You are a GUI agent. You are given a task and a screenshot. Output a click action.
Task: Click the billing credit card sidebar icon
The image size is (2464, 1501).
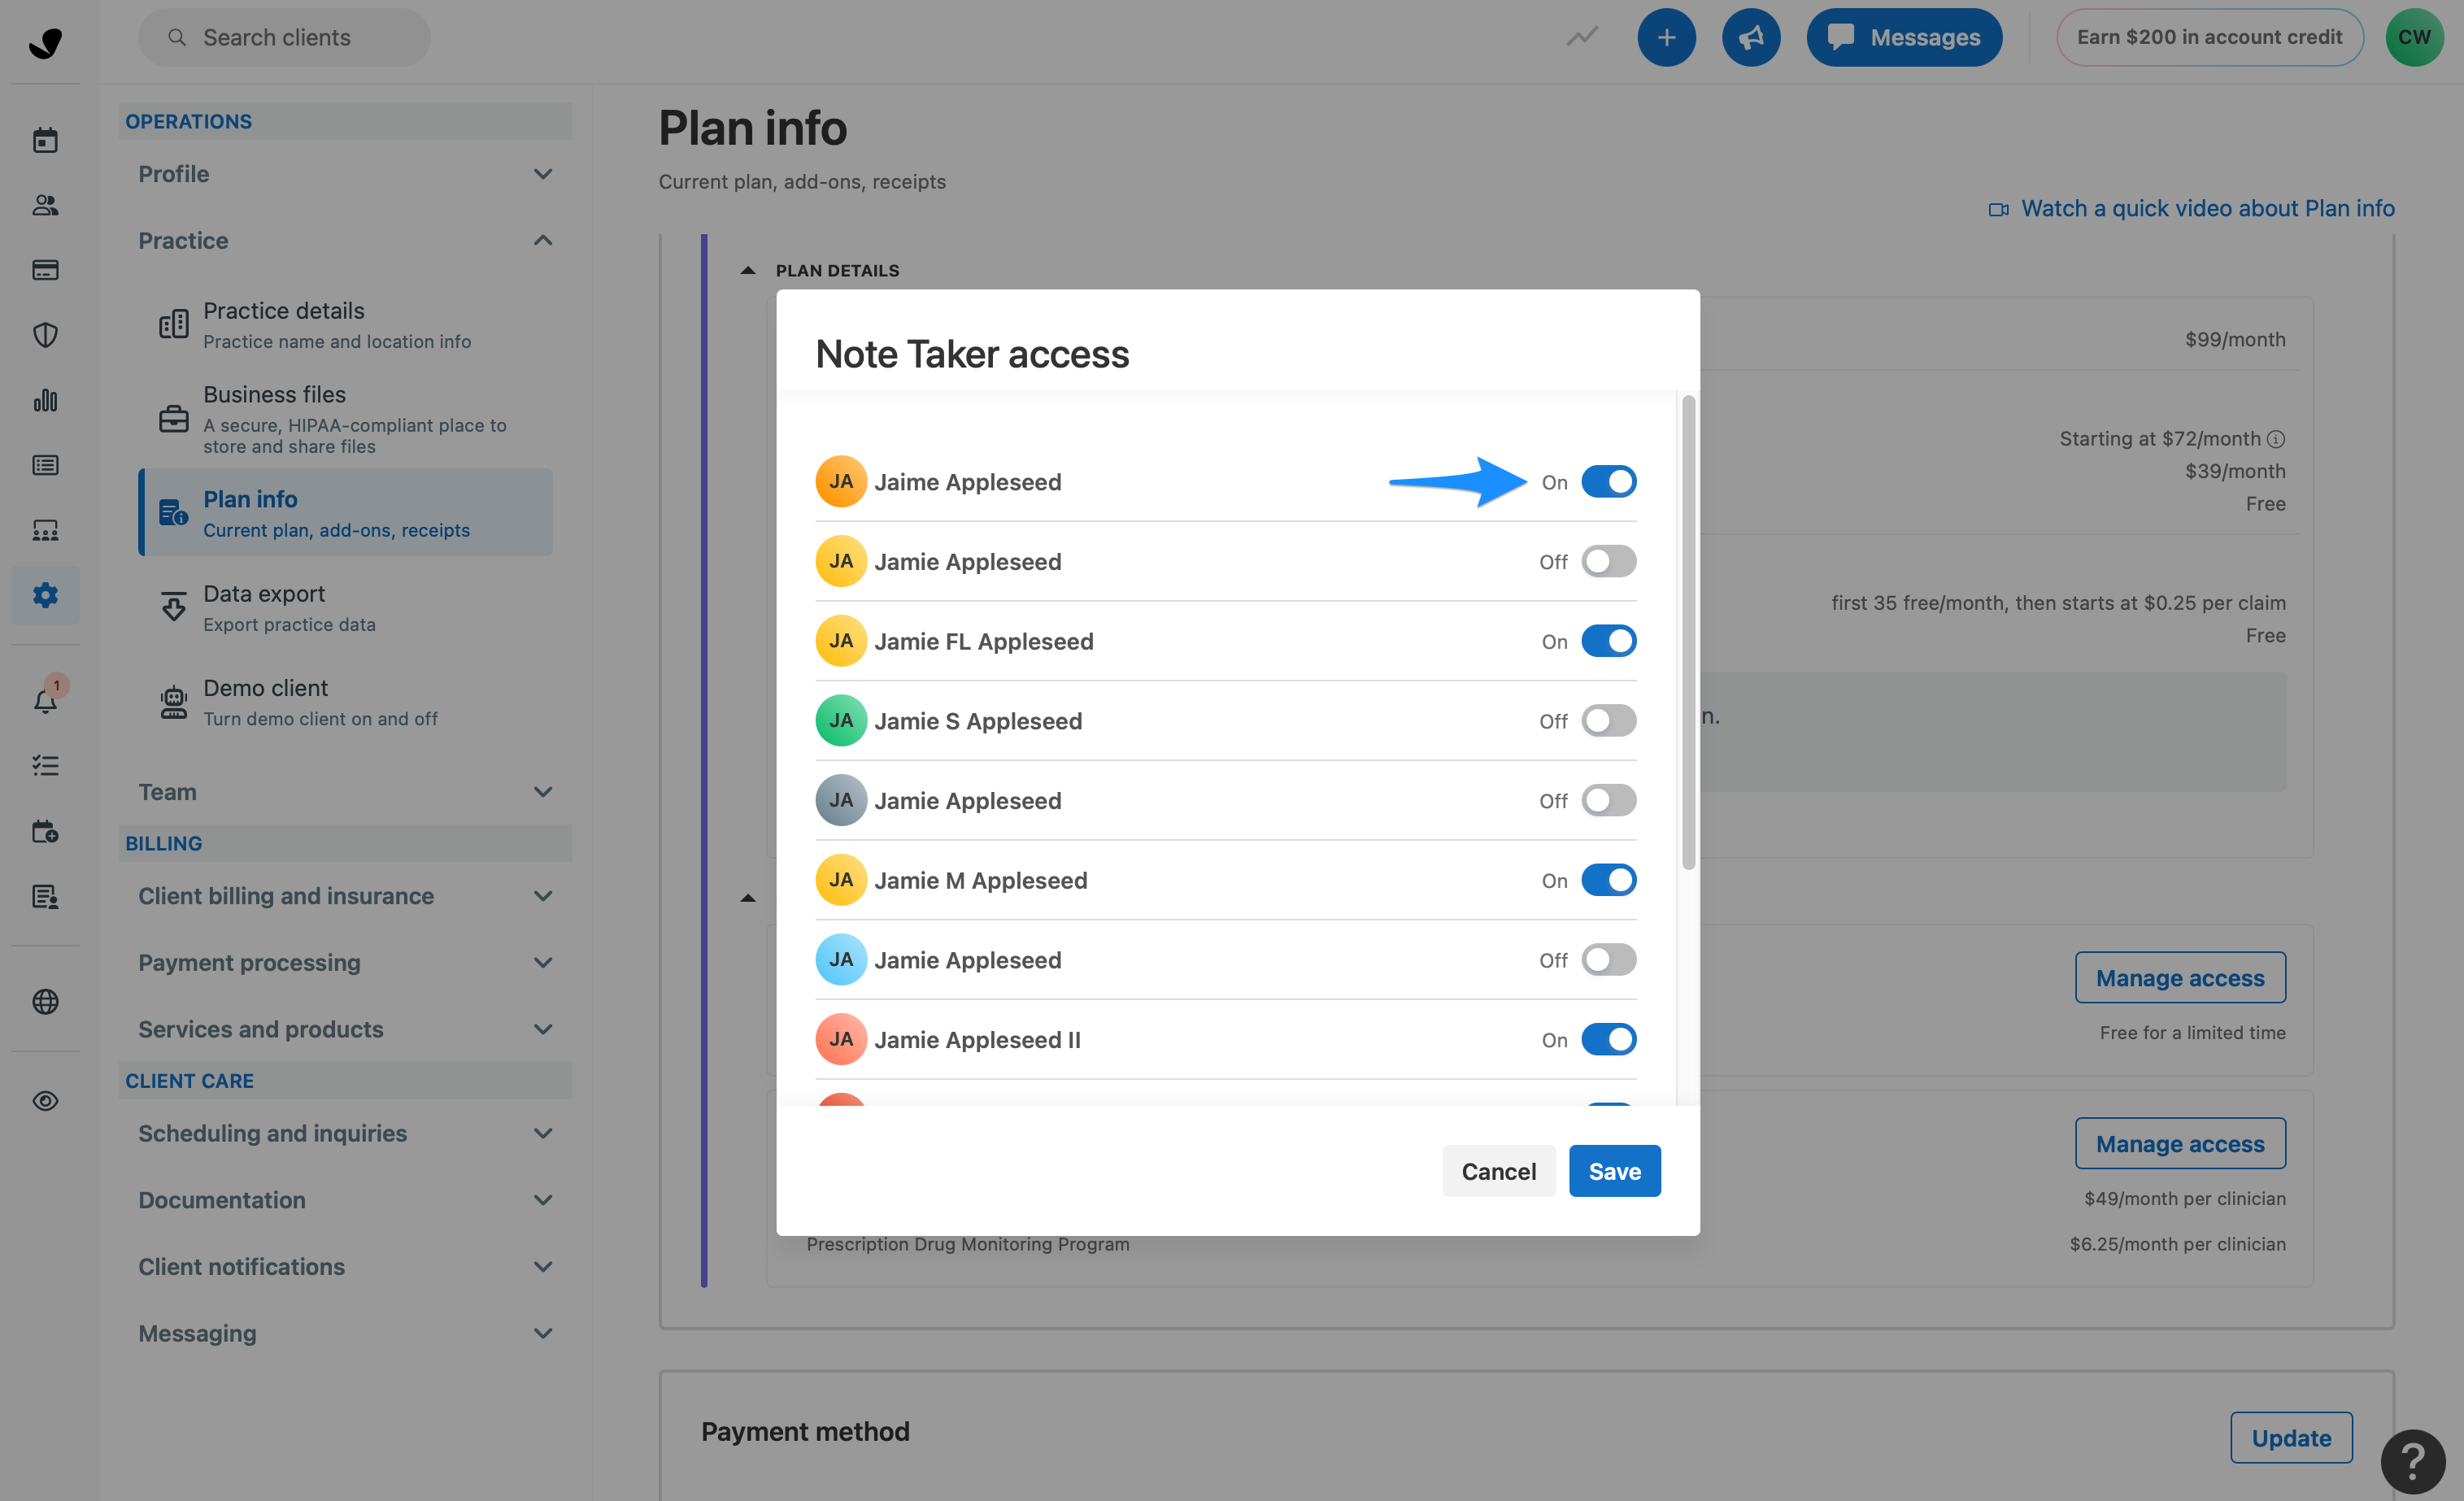pos(45,270)
